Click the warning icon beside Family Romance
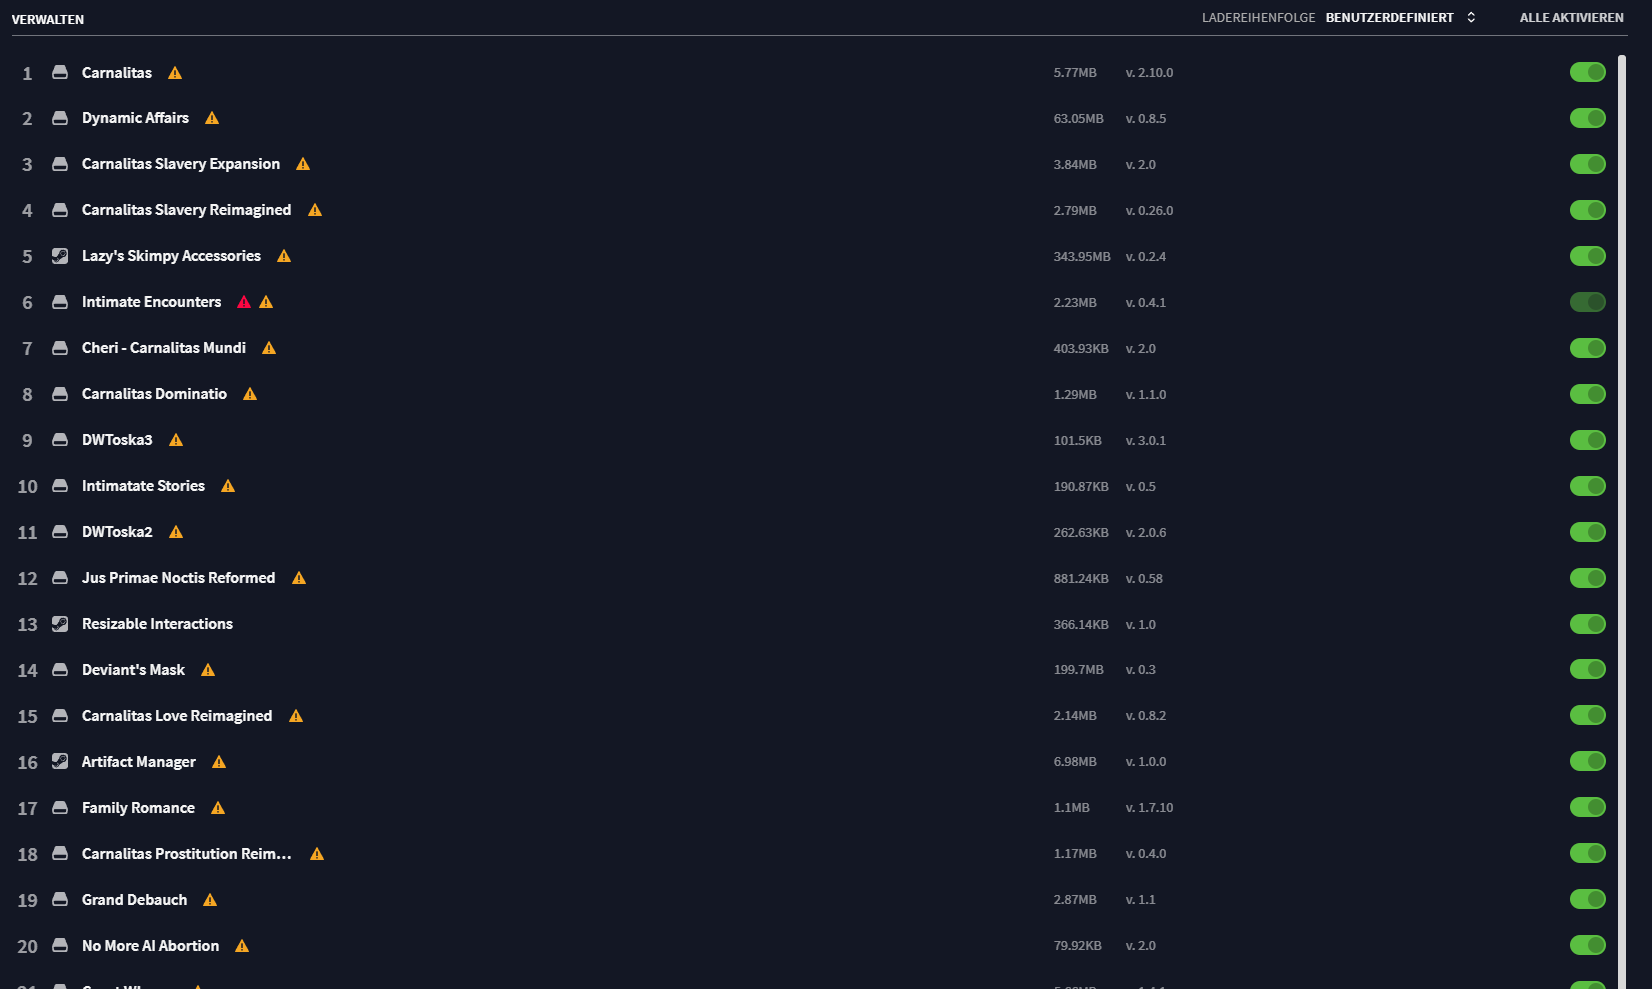Screen dimensions: 1652x989 [x=218, y=808]
